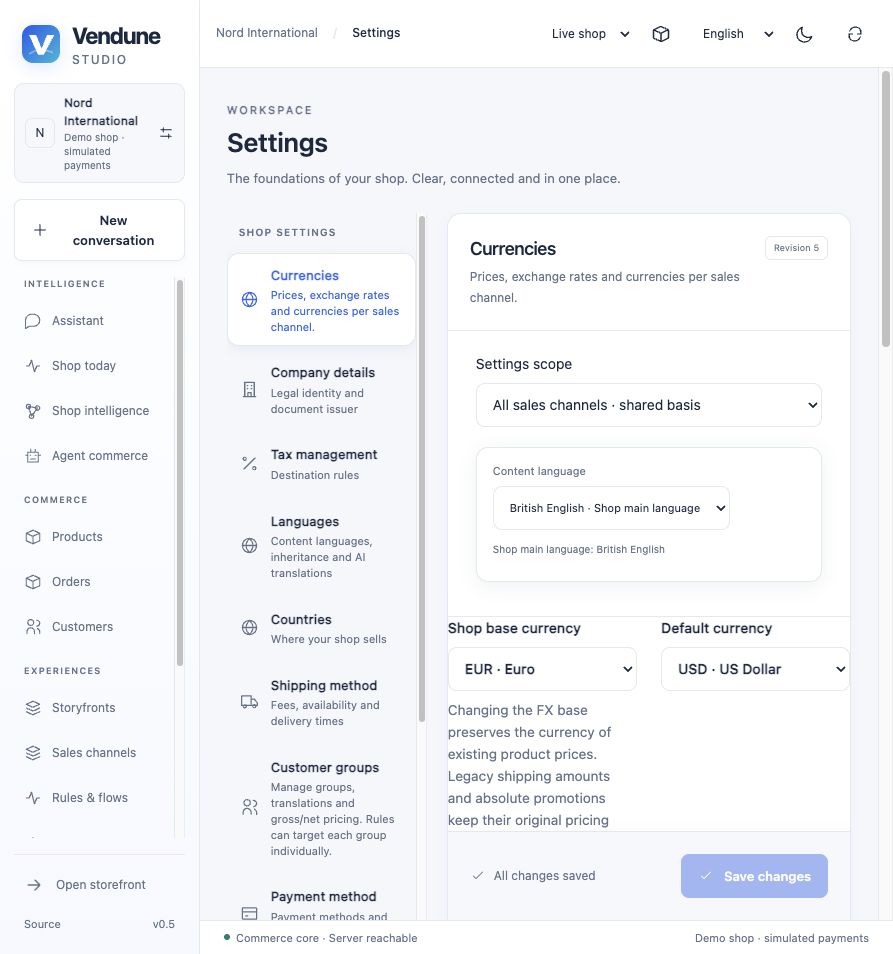Select the Tax management settings tab

321,464
